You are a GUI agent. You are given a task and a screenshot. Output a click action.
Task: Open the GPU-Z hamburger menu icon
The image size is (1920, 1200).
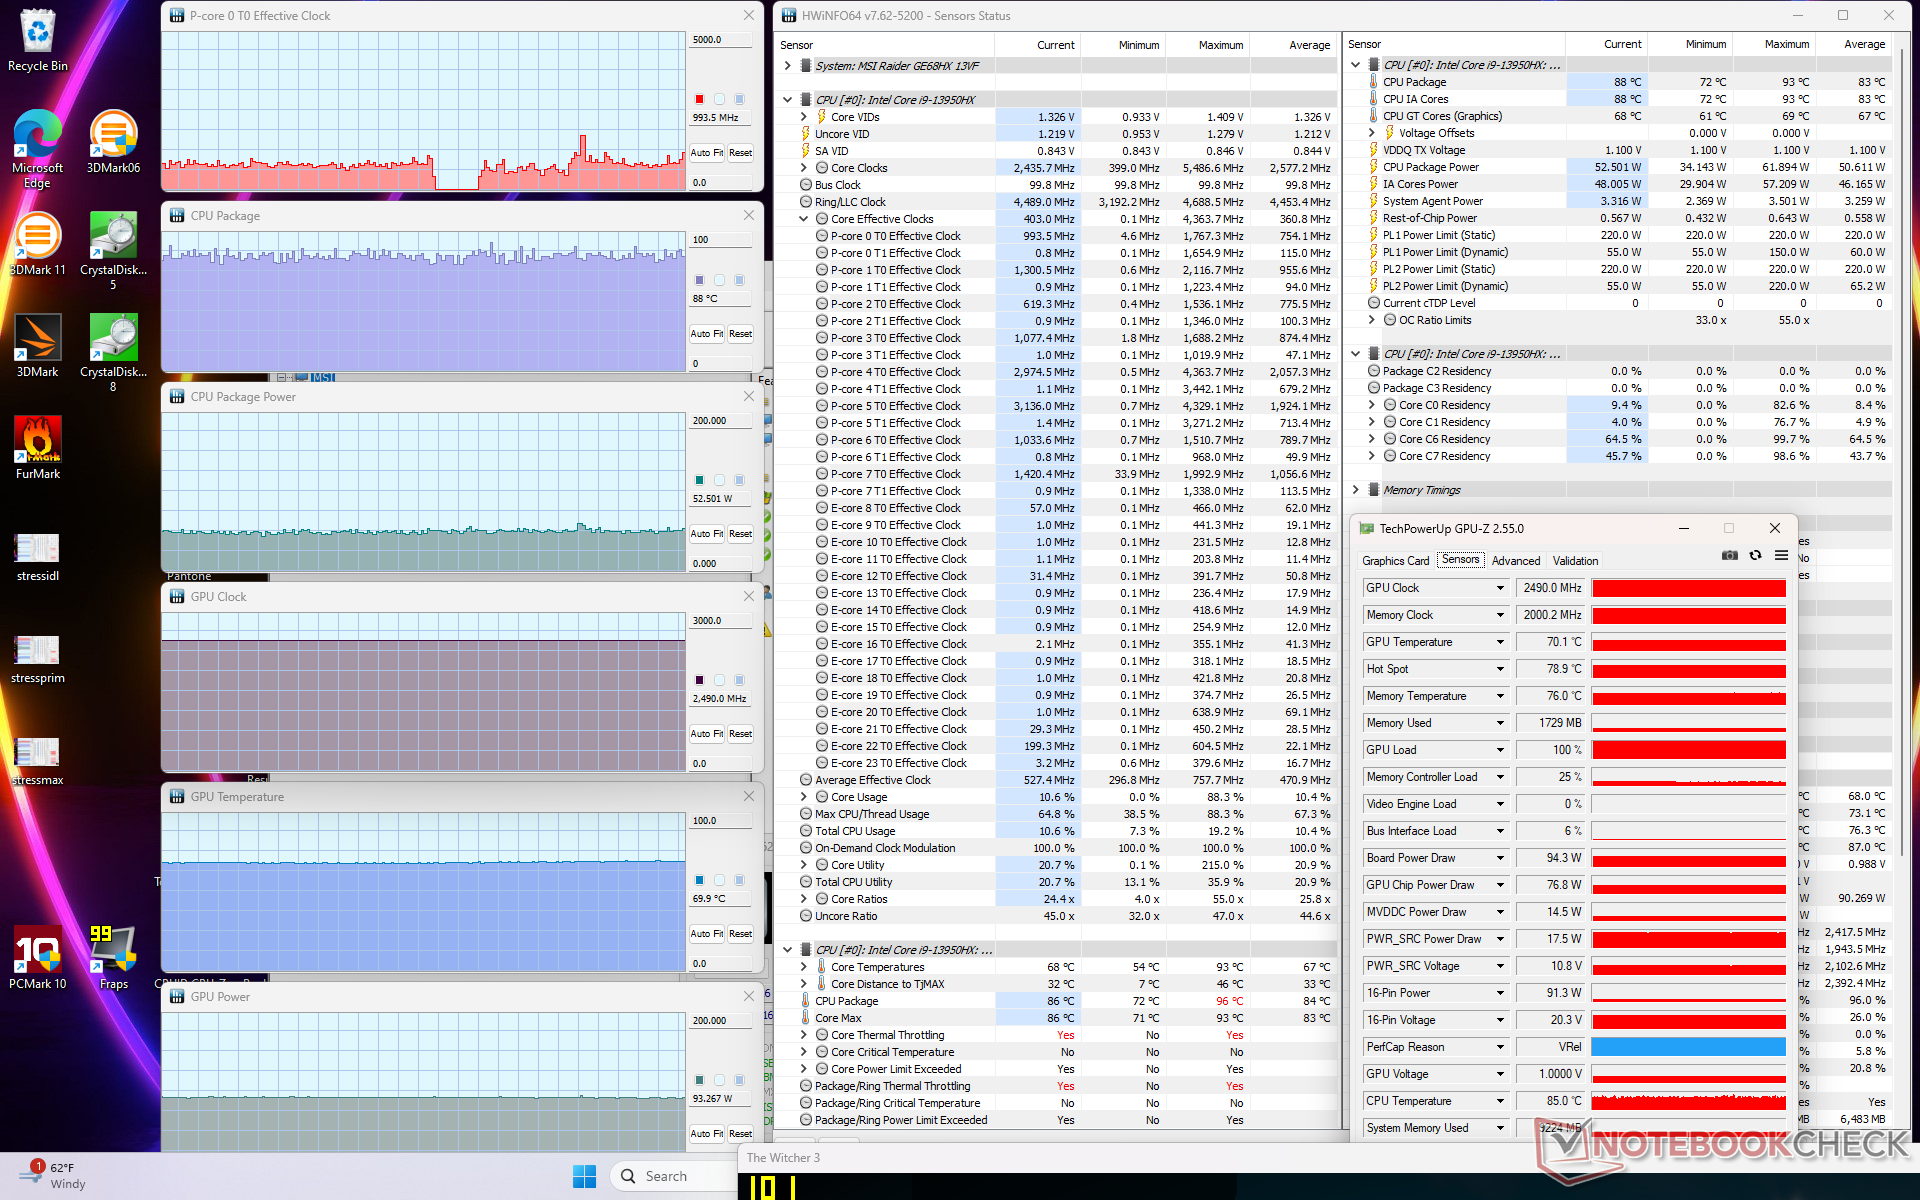1781,555
